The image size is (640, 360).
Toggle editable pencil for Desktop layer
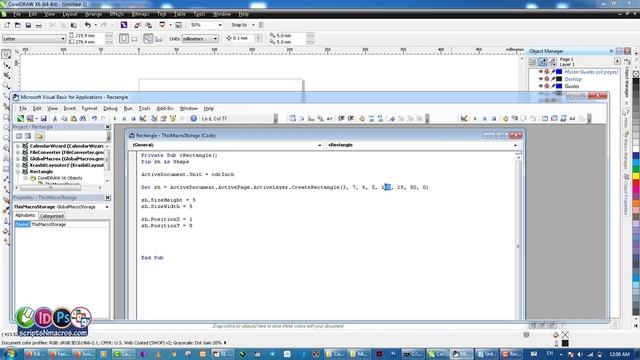point(553,79)
